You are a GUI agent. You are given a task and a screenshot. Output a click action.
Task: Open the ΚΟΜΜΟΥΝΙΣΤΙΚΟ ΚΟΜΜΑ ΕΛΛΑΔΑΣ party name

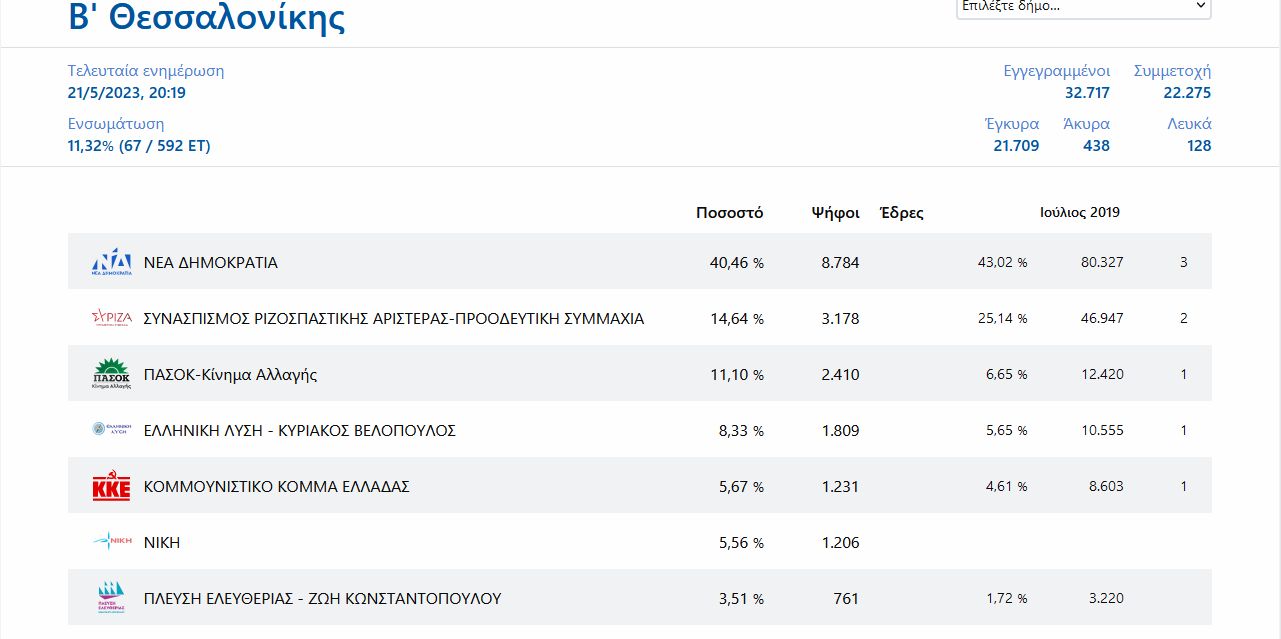pyautogui.click(x=277, y=487)
